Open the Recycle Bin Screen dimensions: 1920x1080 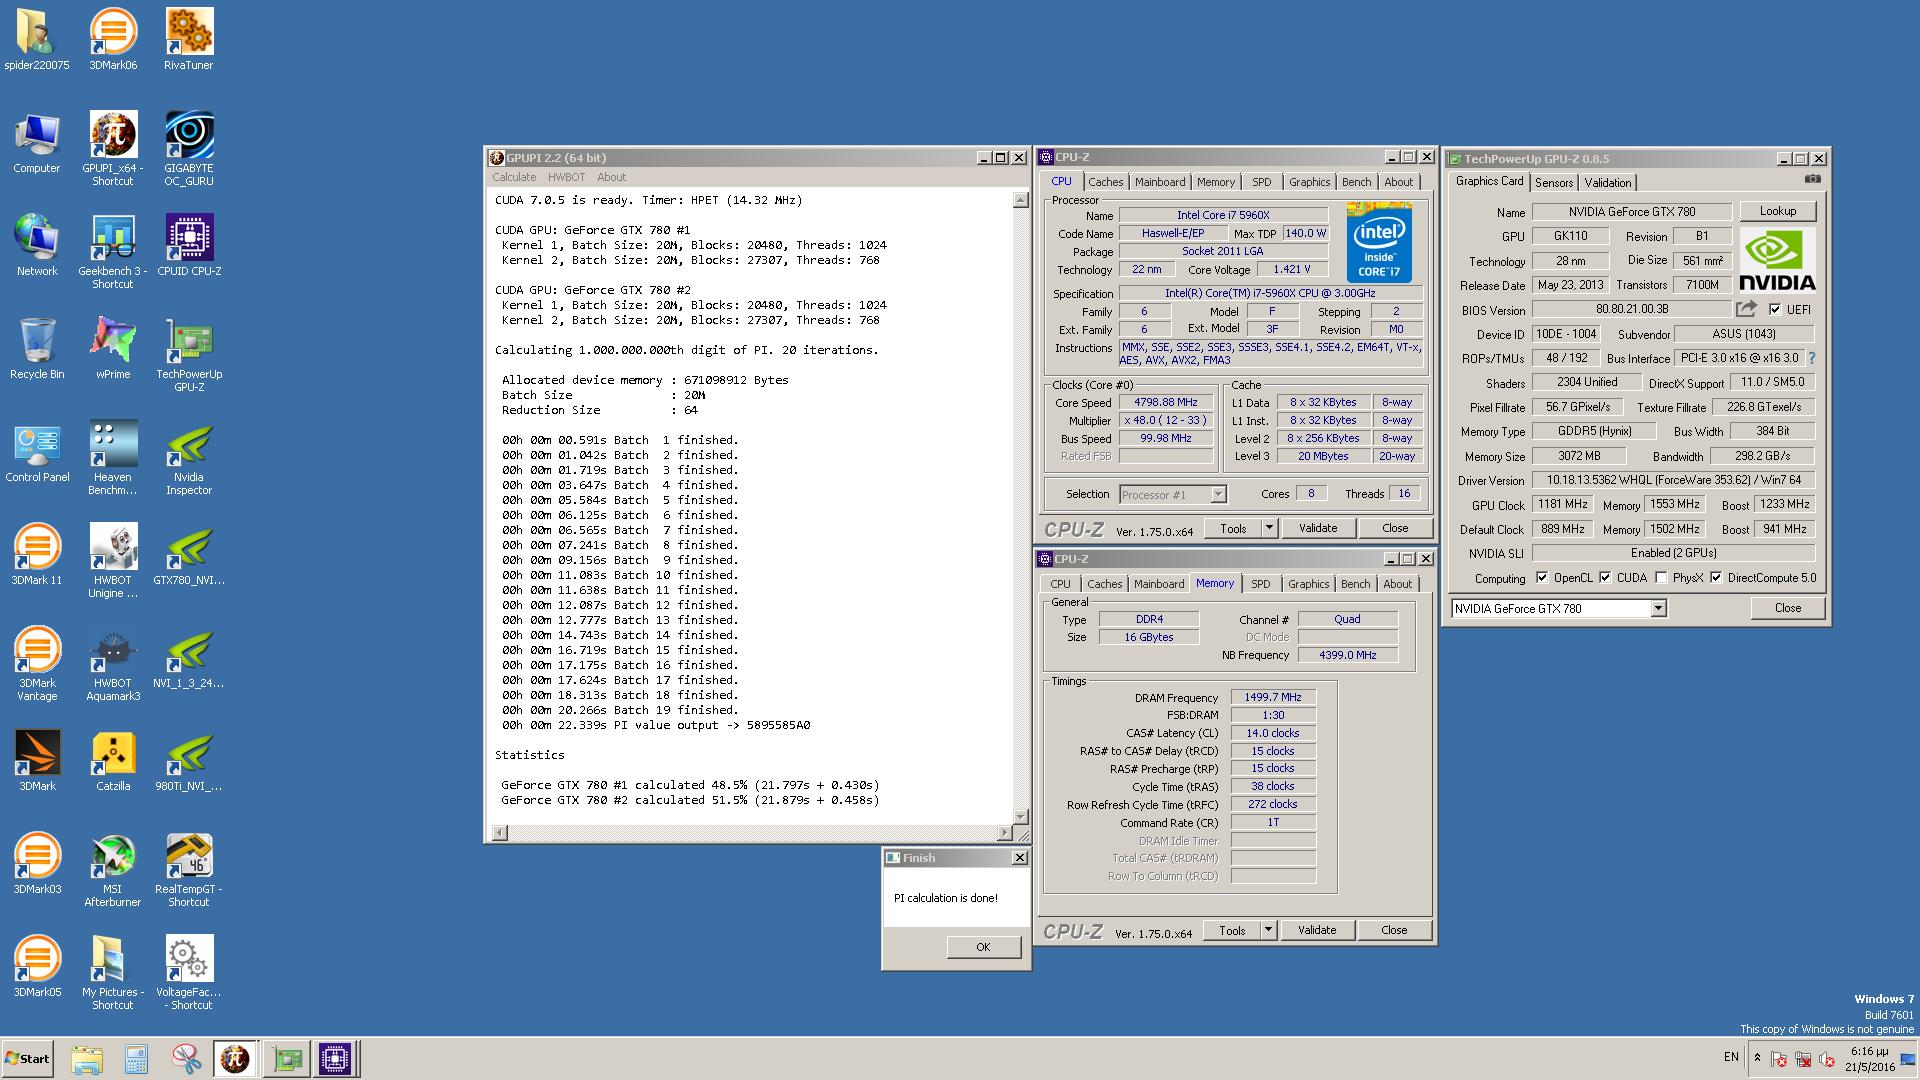(37, 349)
